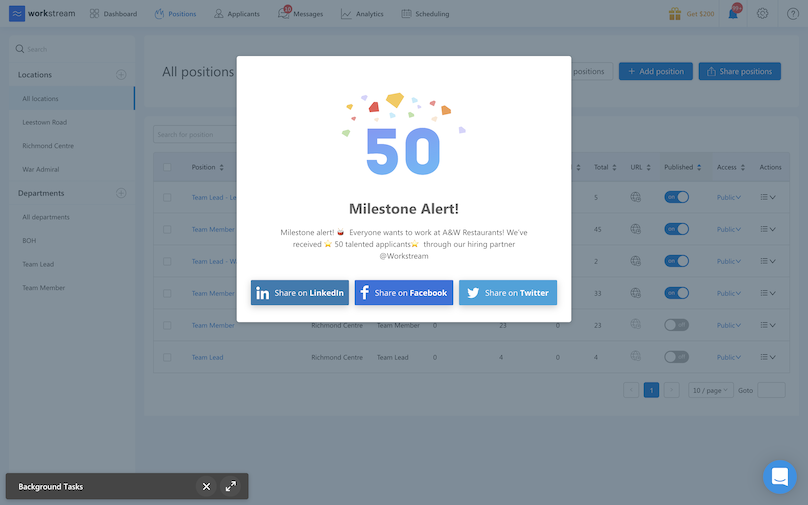Toggle published switch for first position row

[x=676, y=197]
